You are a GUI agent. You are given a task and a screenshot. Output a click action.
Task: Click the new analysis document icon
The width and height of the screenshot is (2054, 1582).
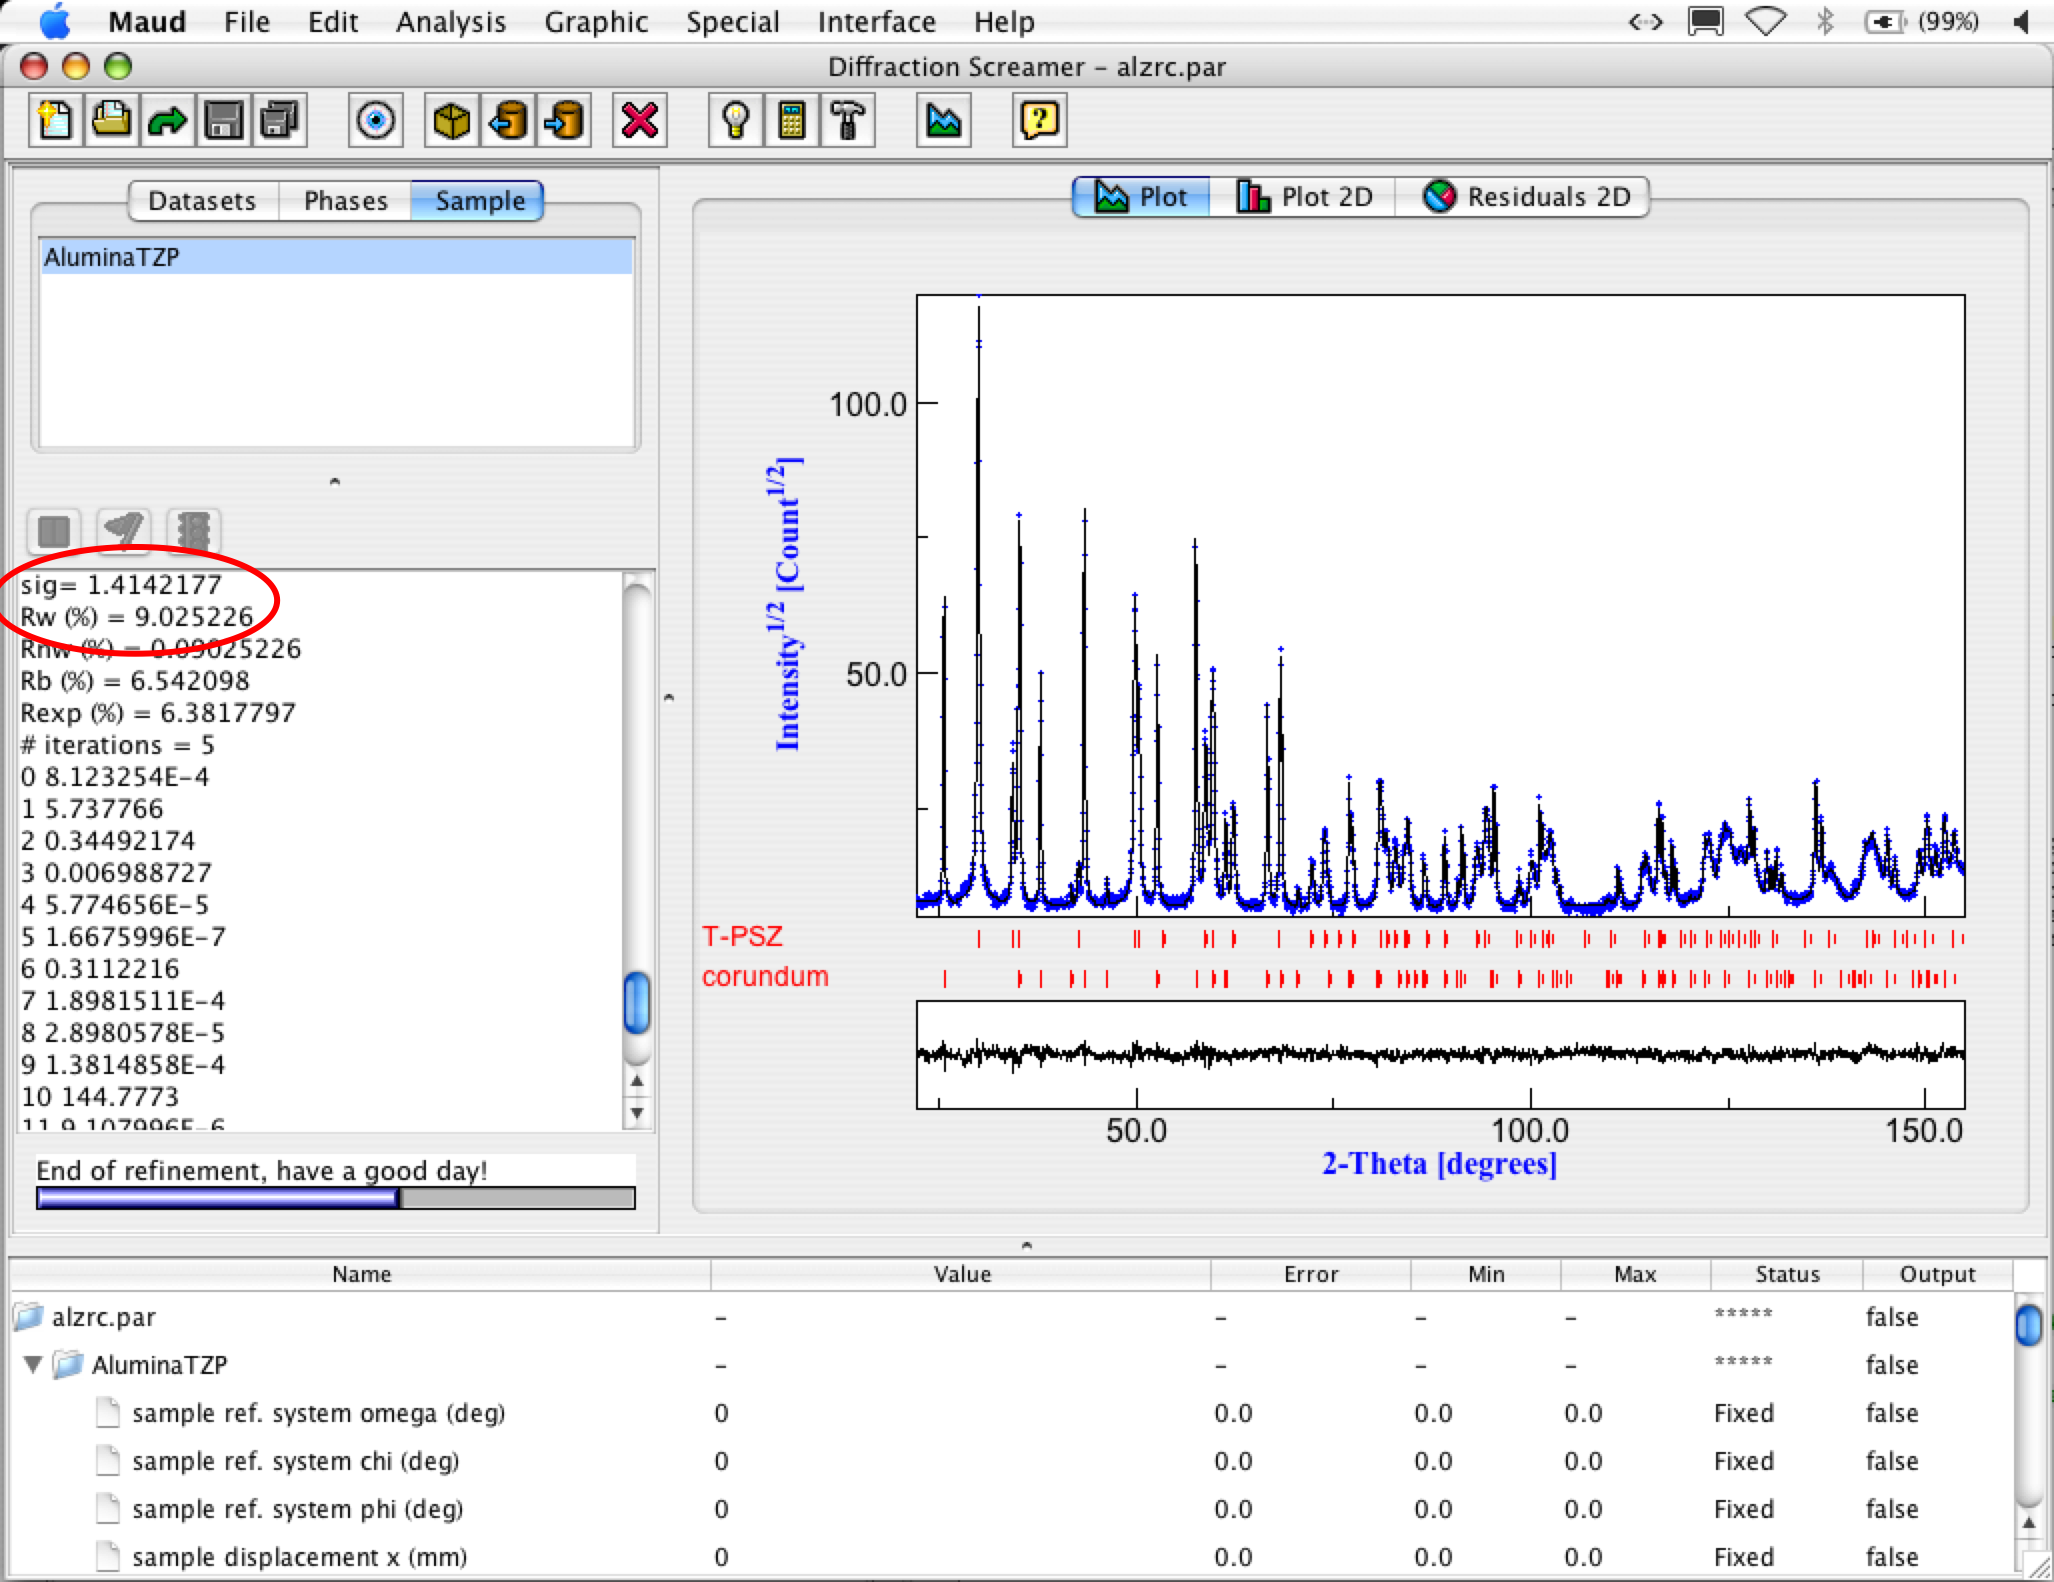(55, 121)
